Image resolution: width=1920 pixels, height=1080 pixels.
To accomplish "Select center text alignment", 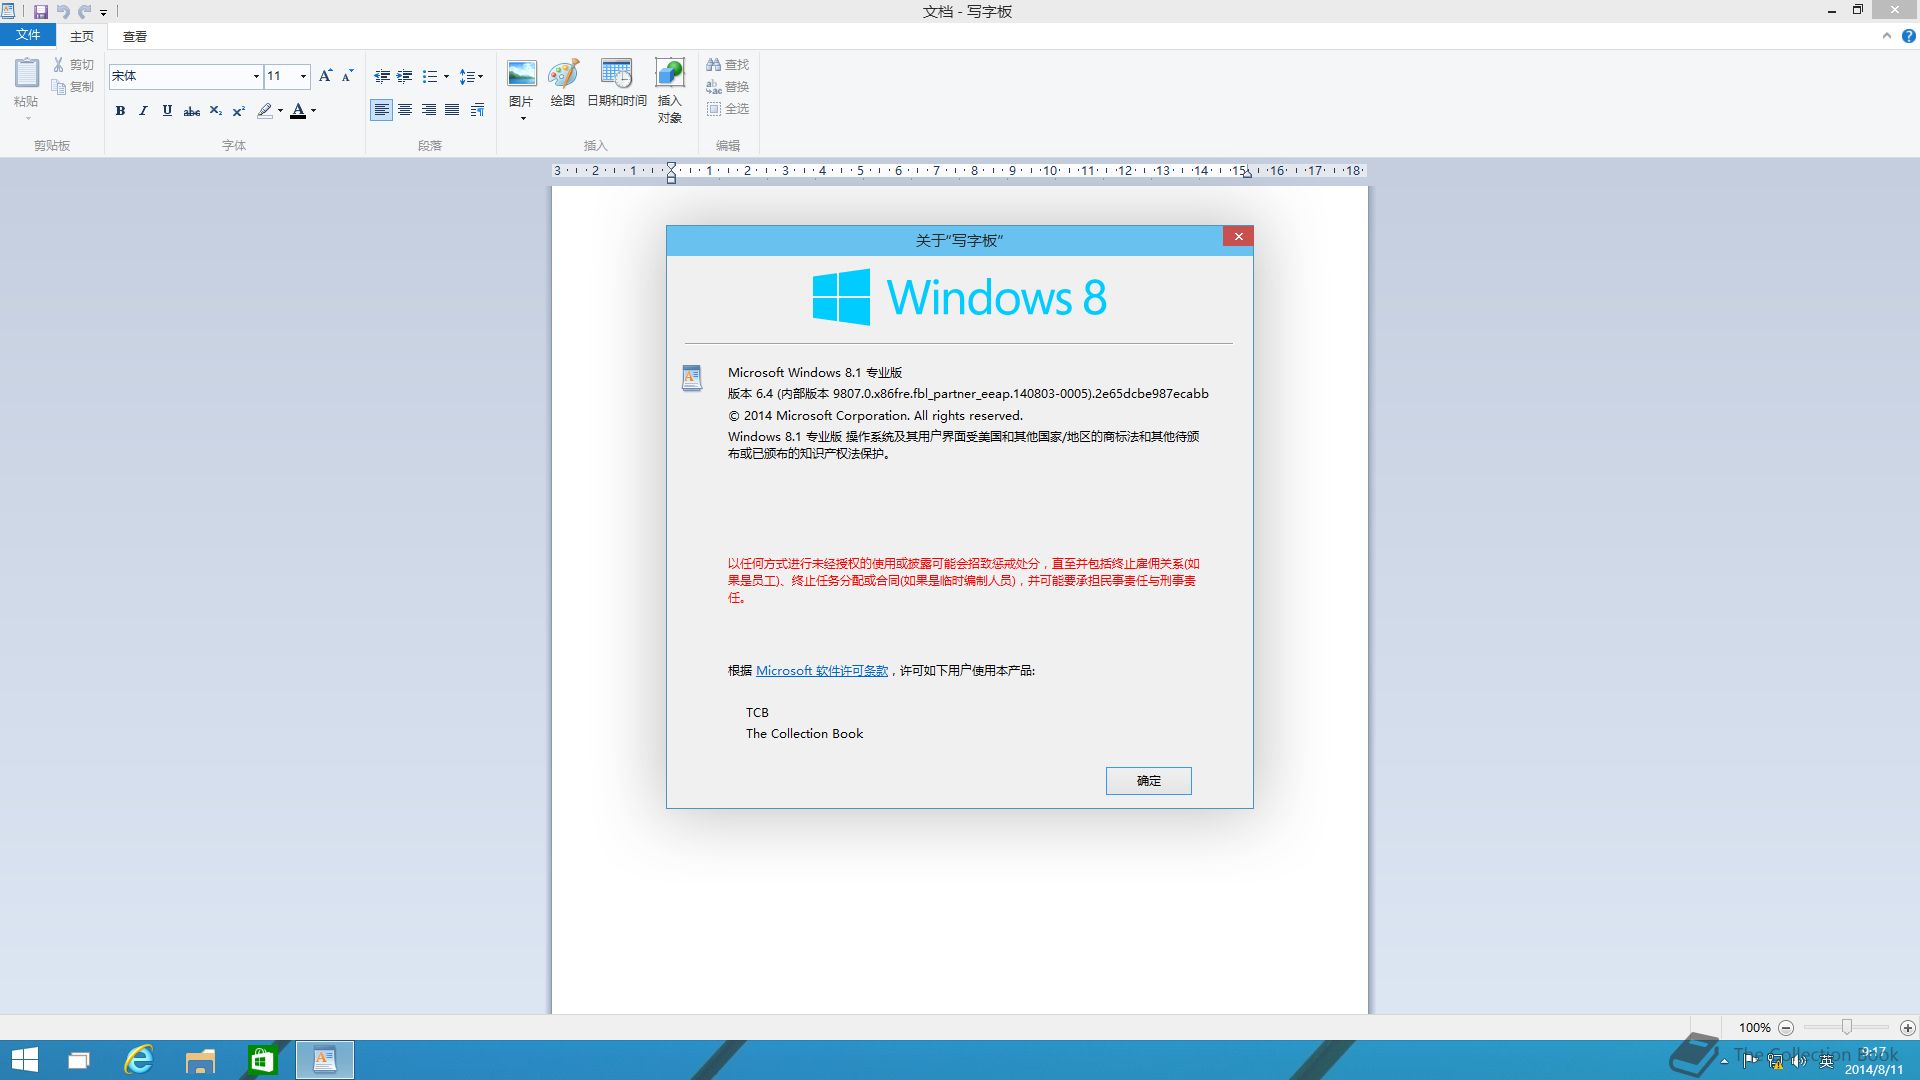I will click(x=405, y=110).
